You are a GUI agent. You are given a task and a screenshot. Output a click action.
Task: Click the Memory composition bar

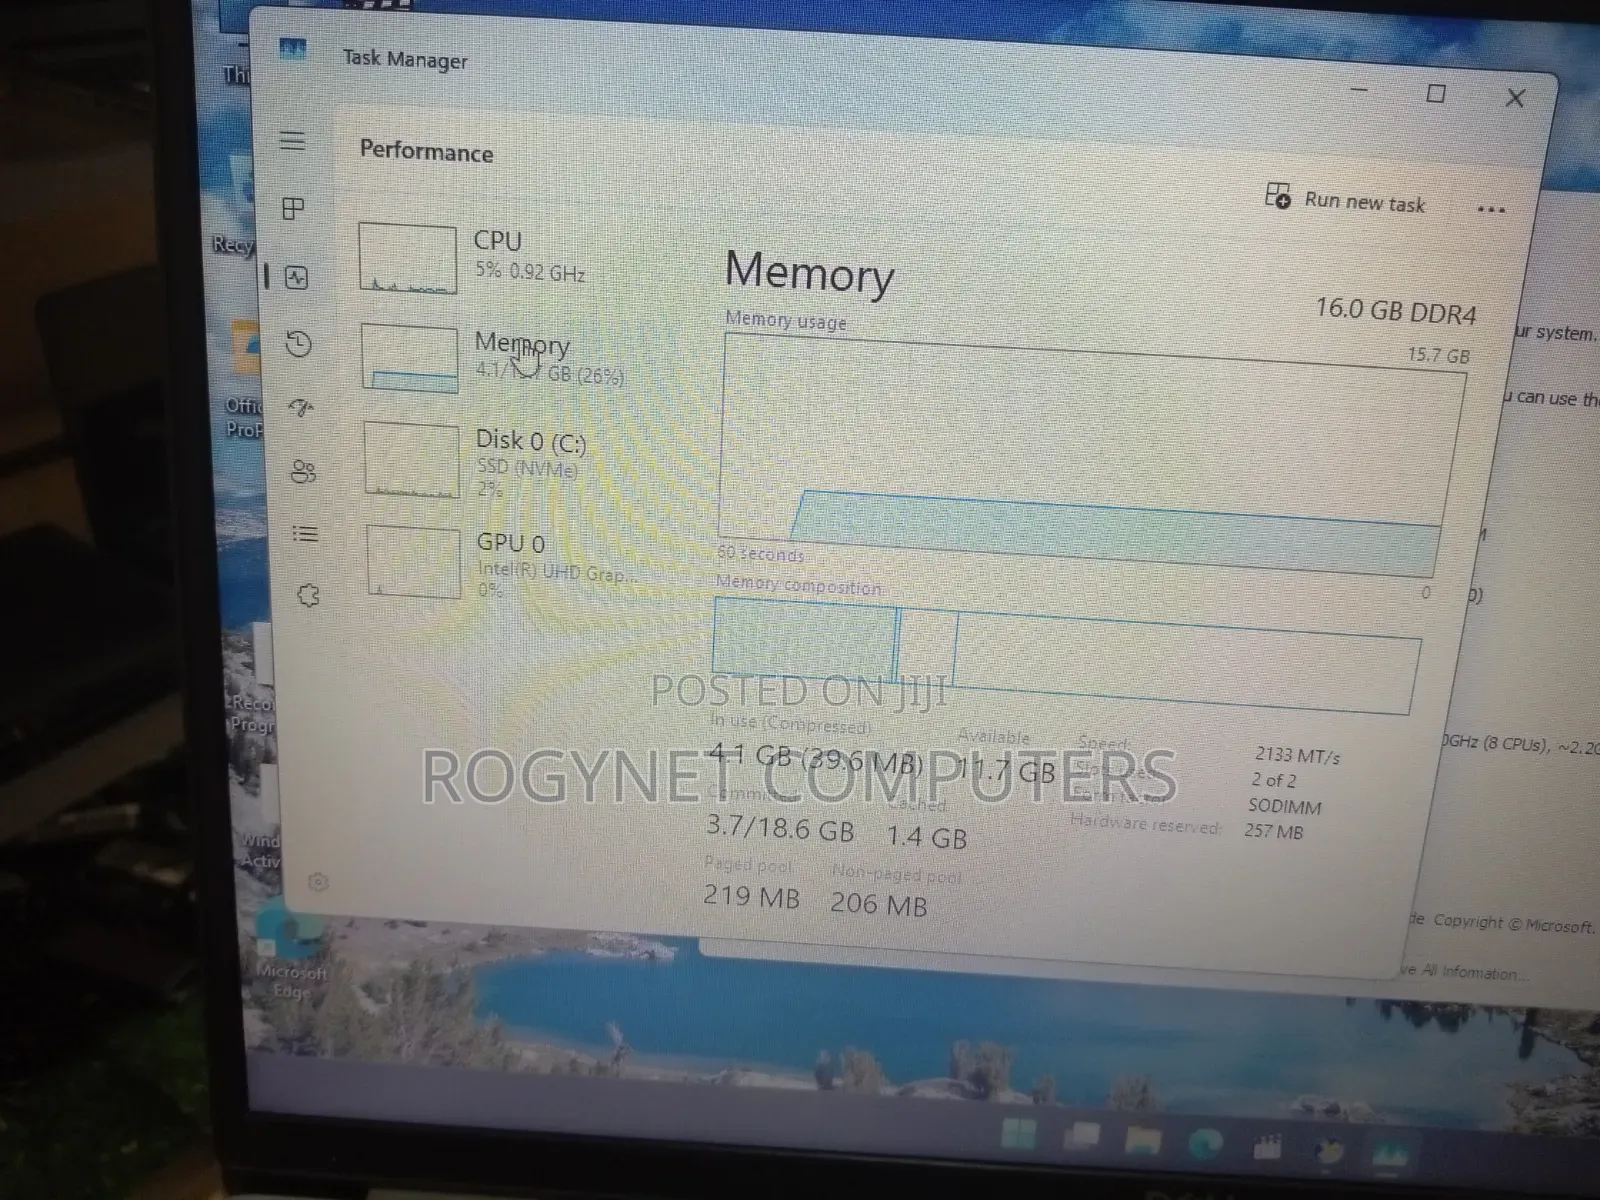point(1065,657)
